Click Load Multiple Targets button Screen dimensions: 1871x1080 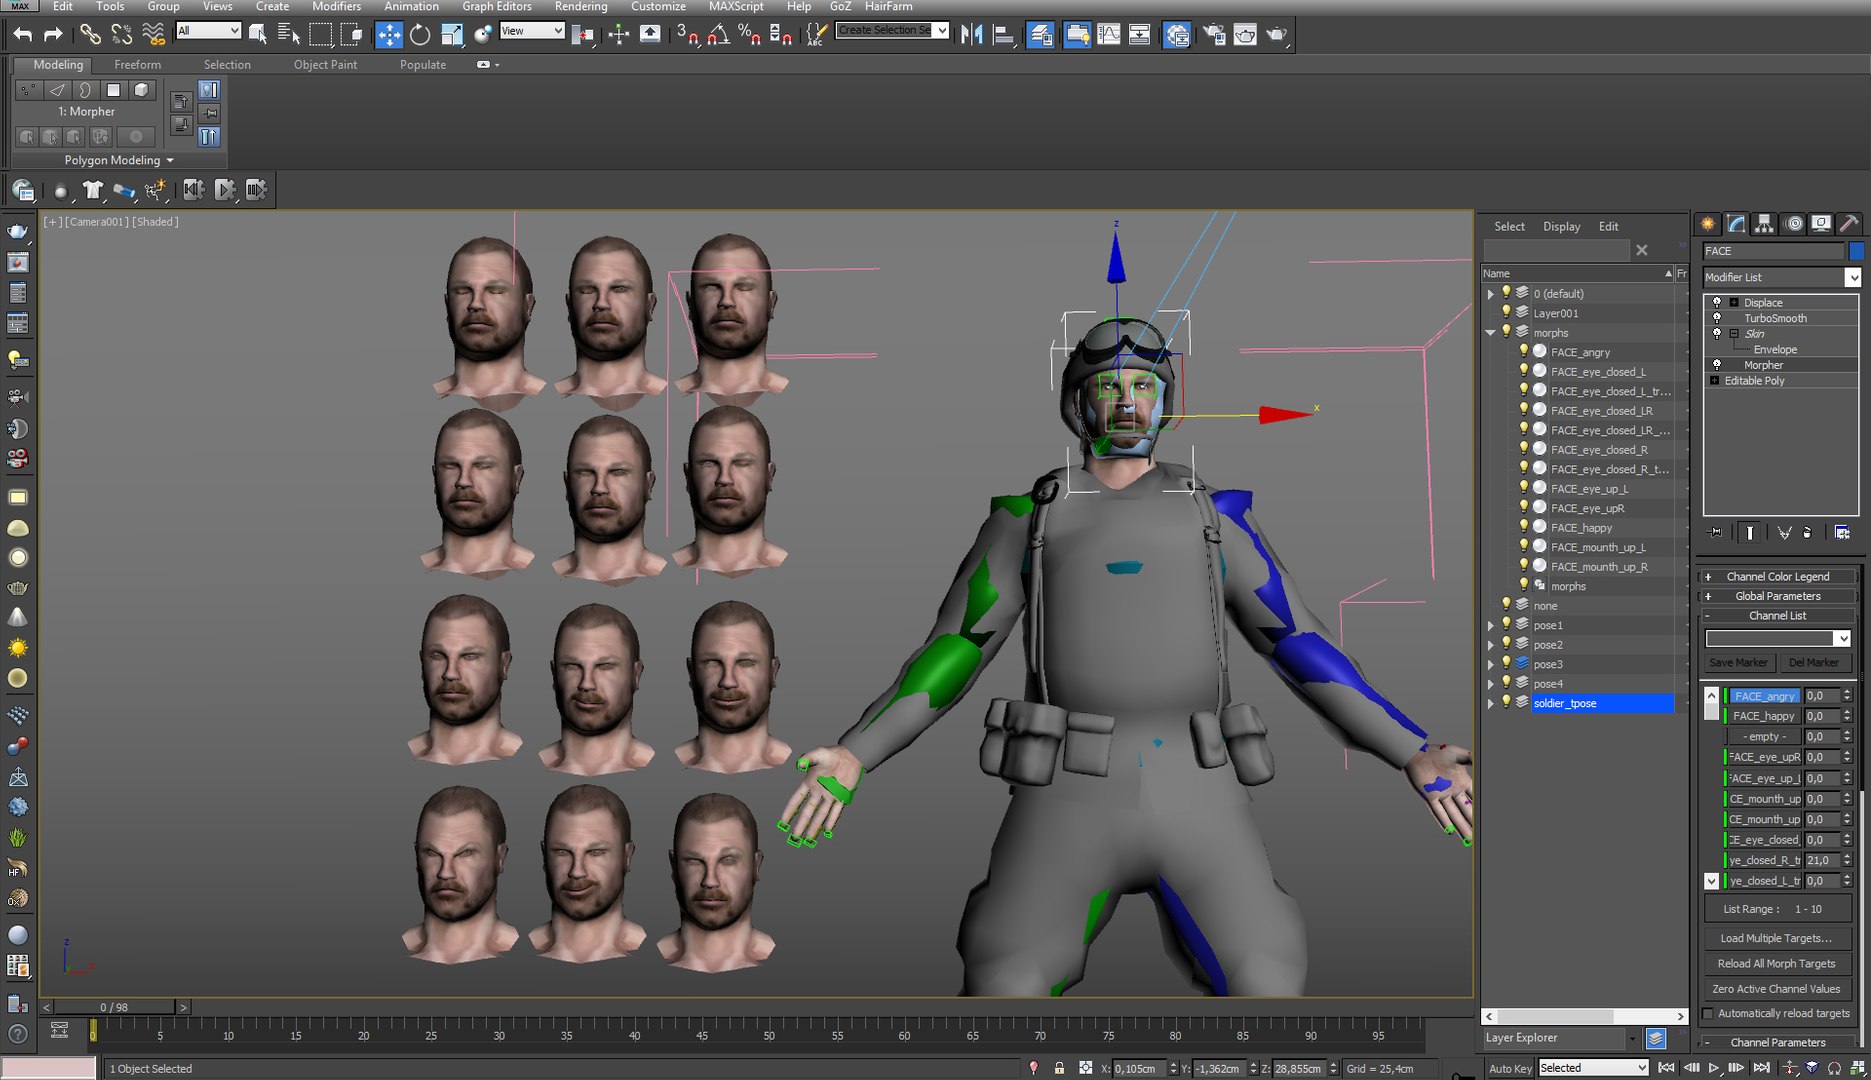point(1776,938)
